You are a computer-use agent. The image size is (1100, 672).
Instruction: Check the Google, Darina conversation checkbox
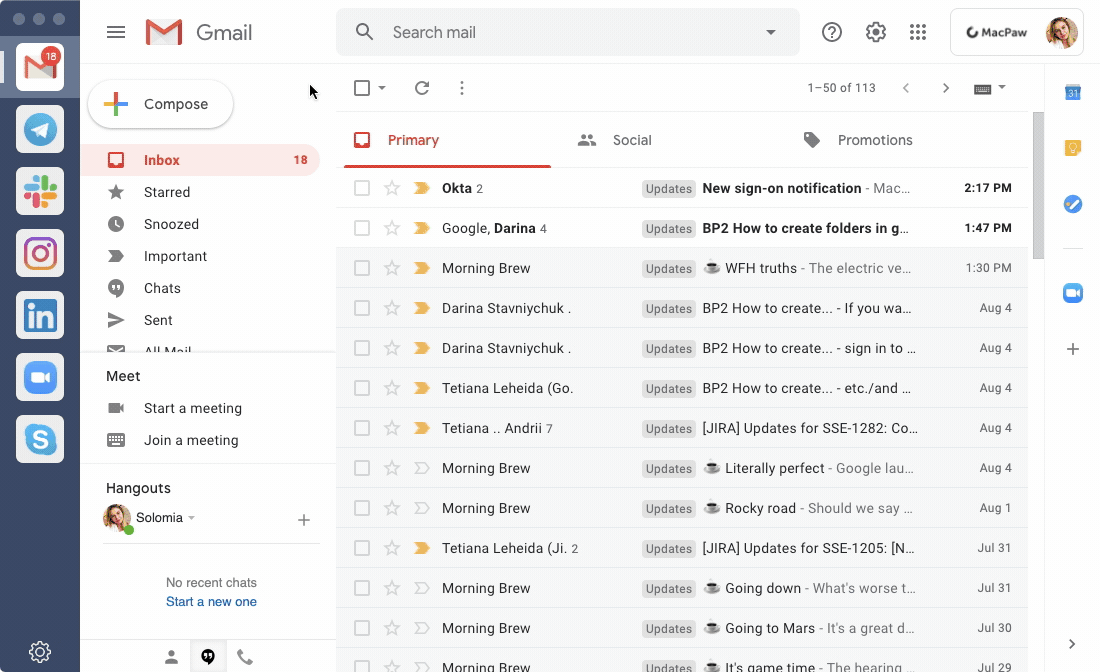361,228
